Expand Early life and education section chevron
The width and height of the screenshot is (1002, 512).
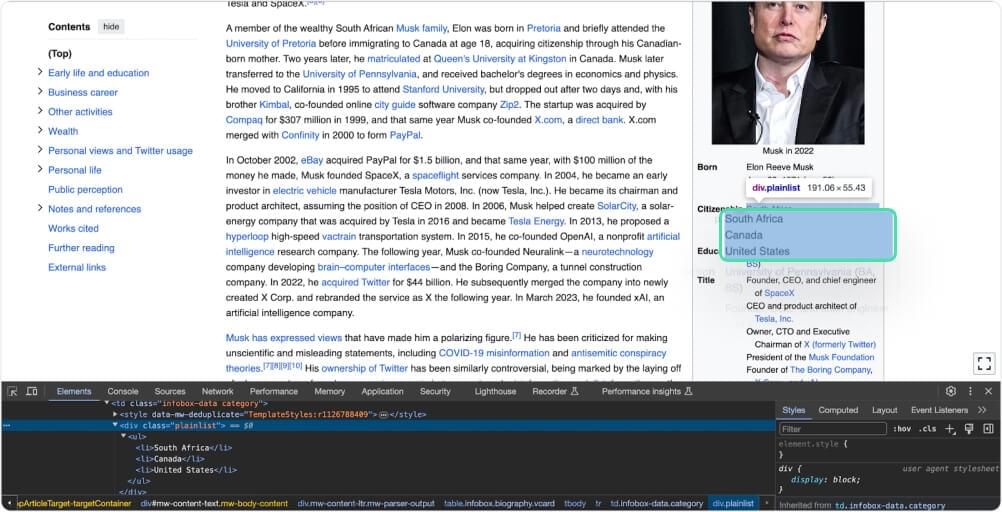point(40,73)
